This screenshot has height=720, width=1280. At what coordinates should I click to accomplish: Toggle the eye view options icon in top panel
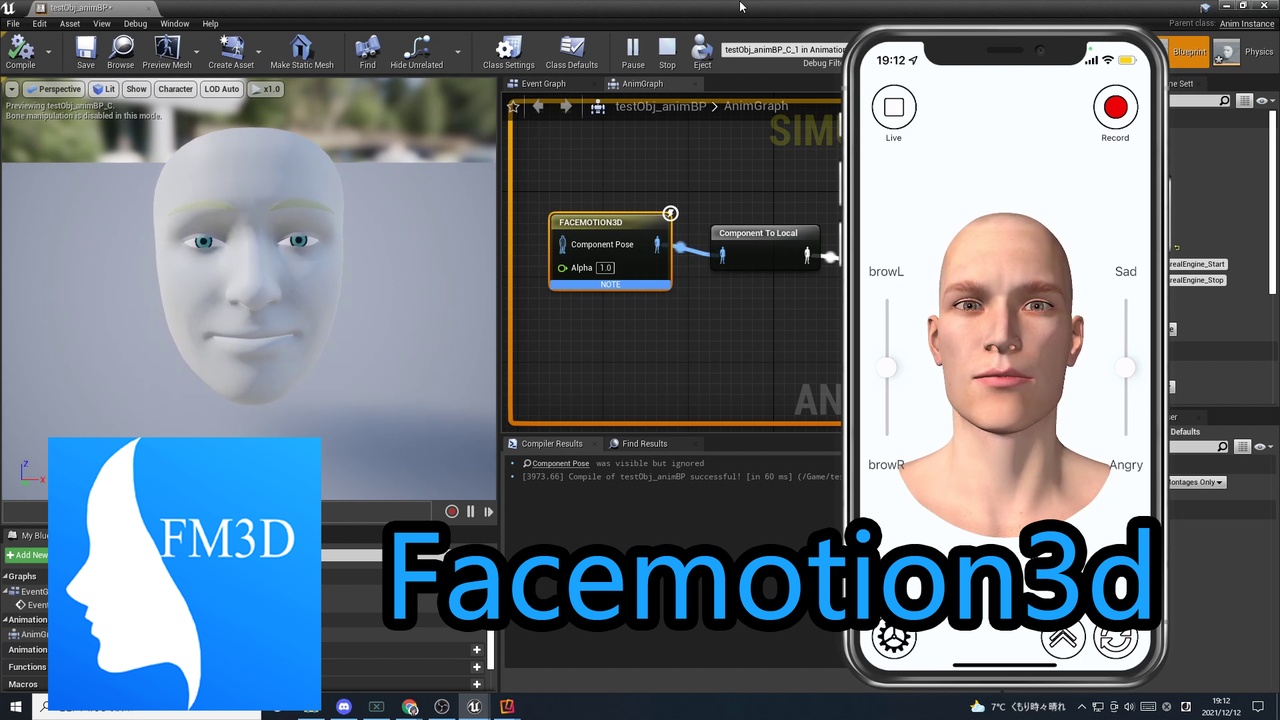tap(1262, 101)
